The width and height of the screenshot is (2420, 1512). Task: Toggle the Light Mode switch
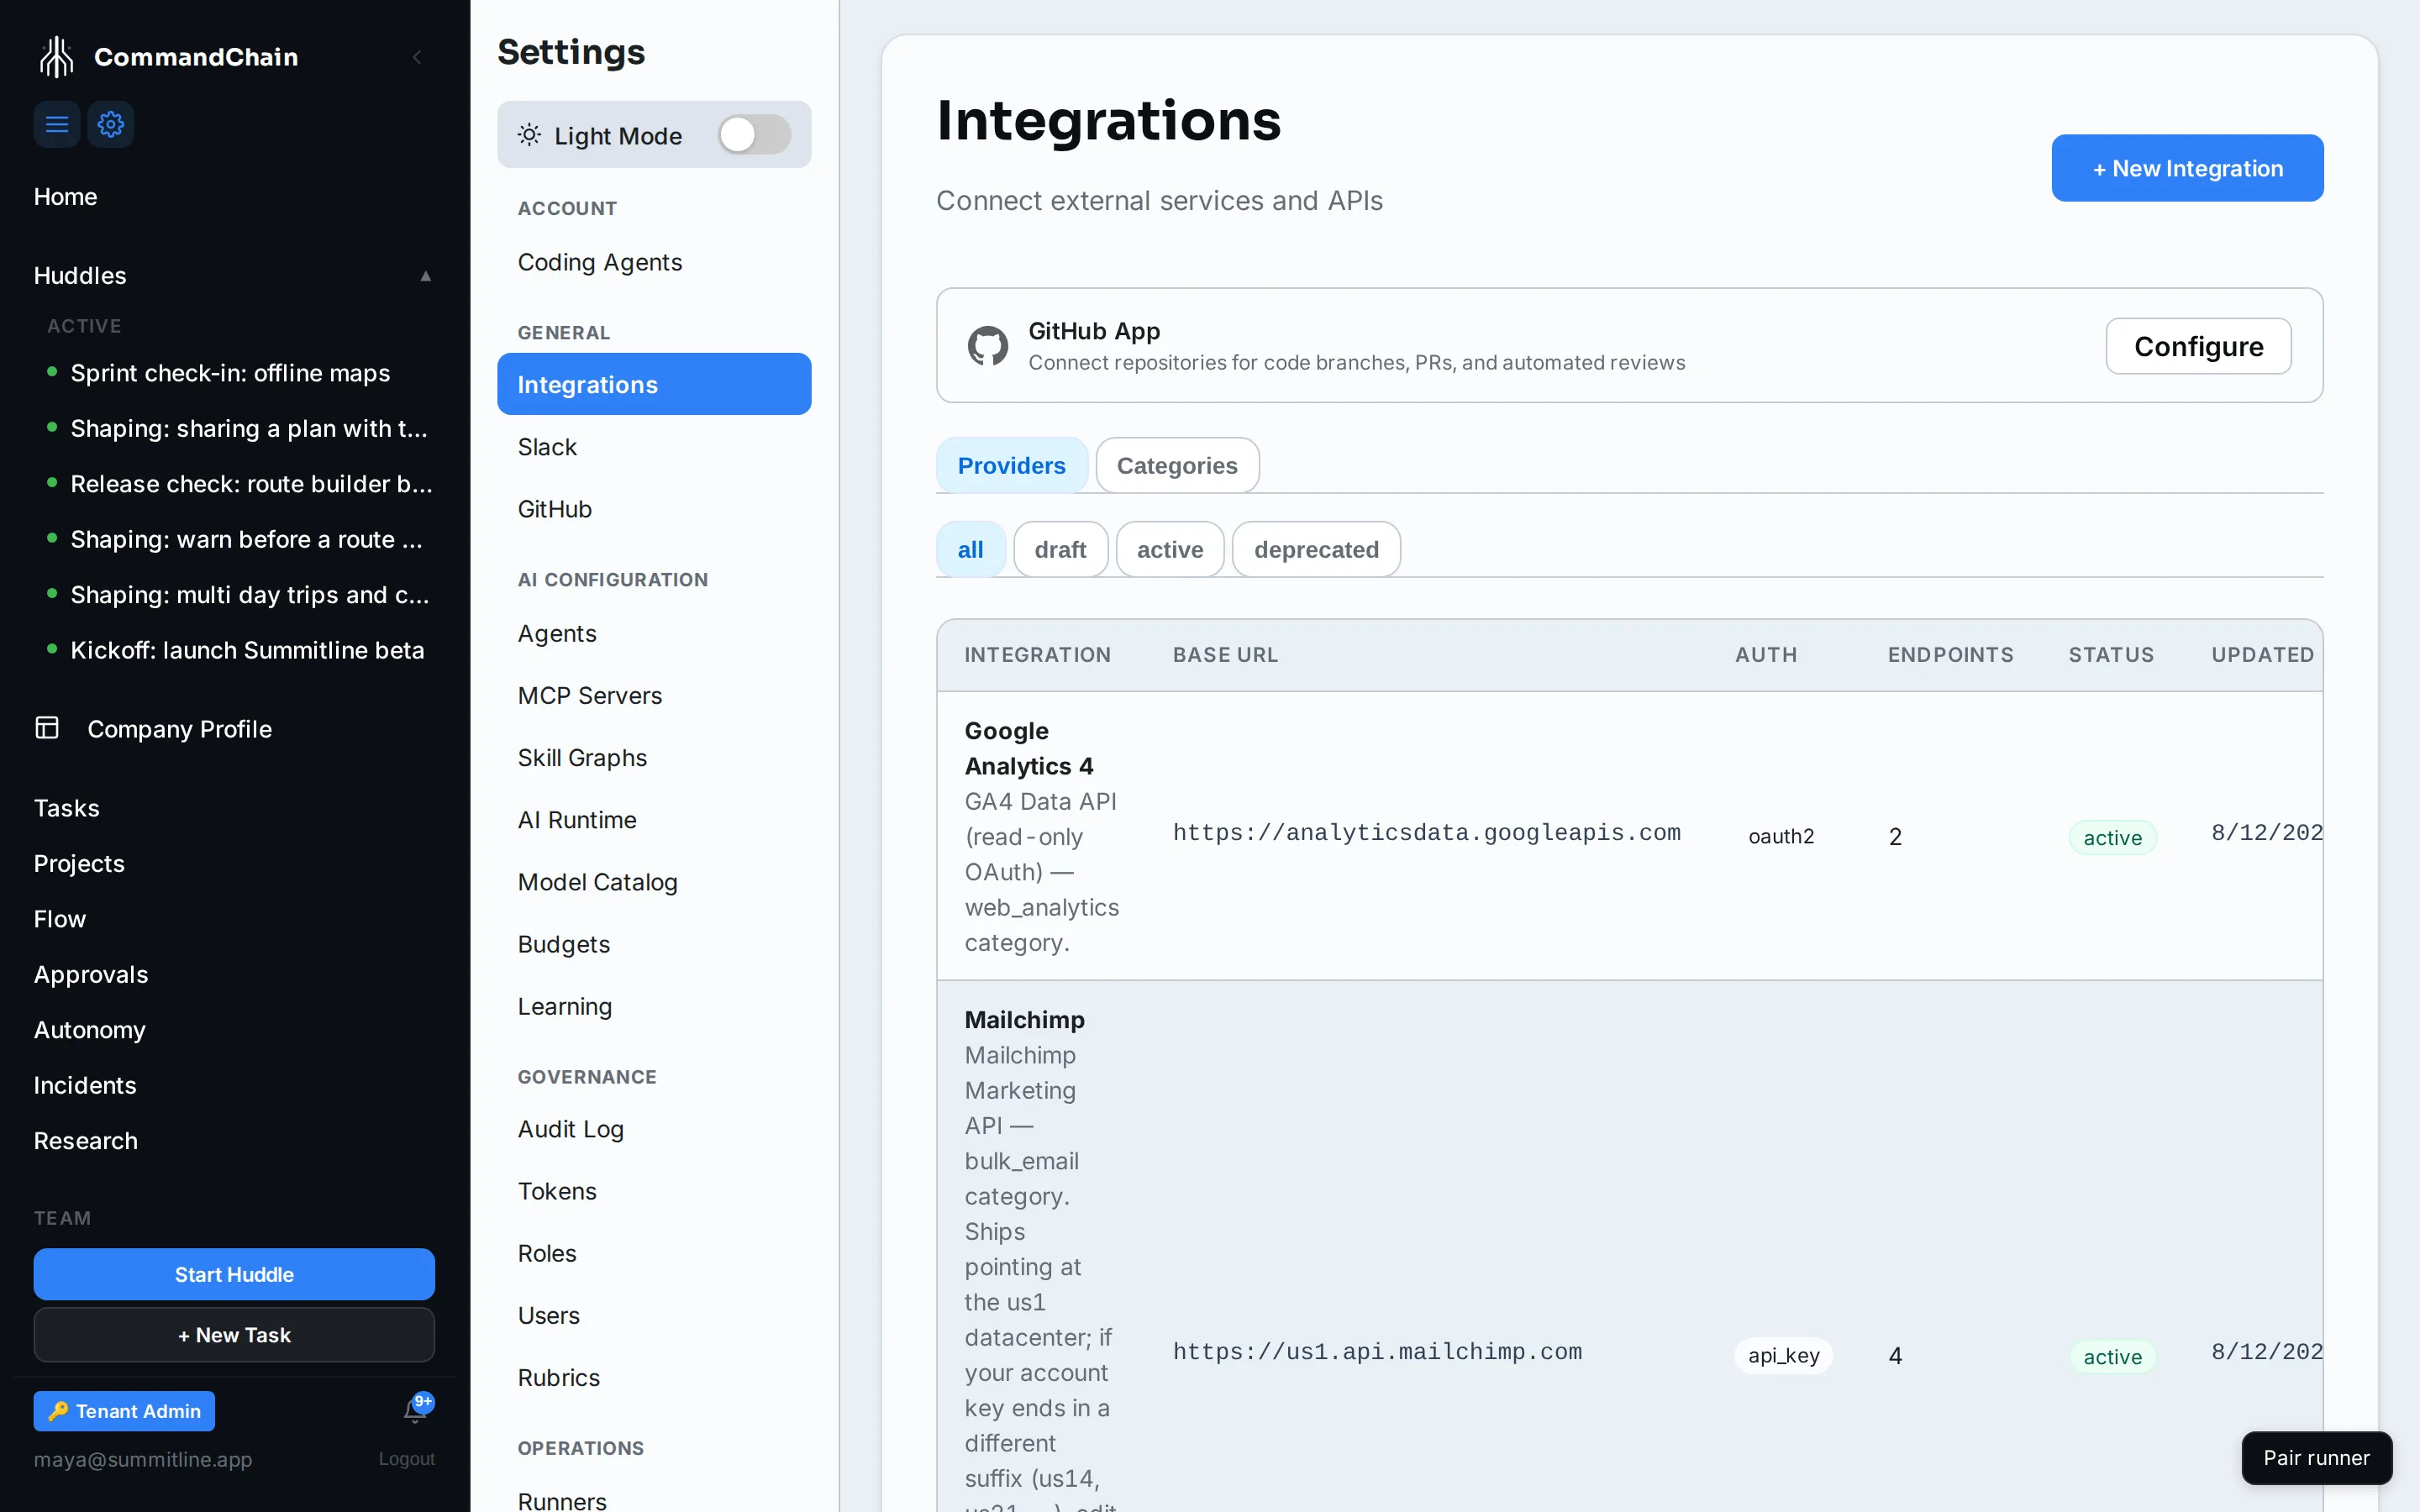[x=755, y=135]
